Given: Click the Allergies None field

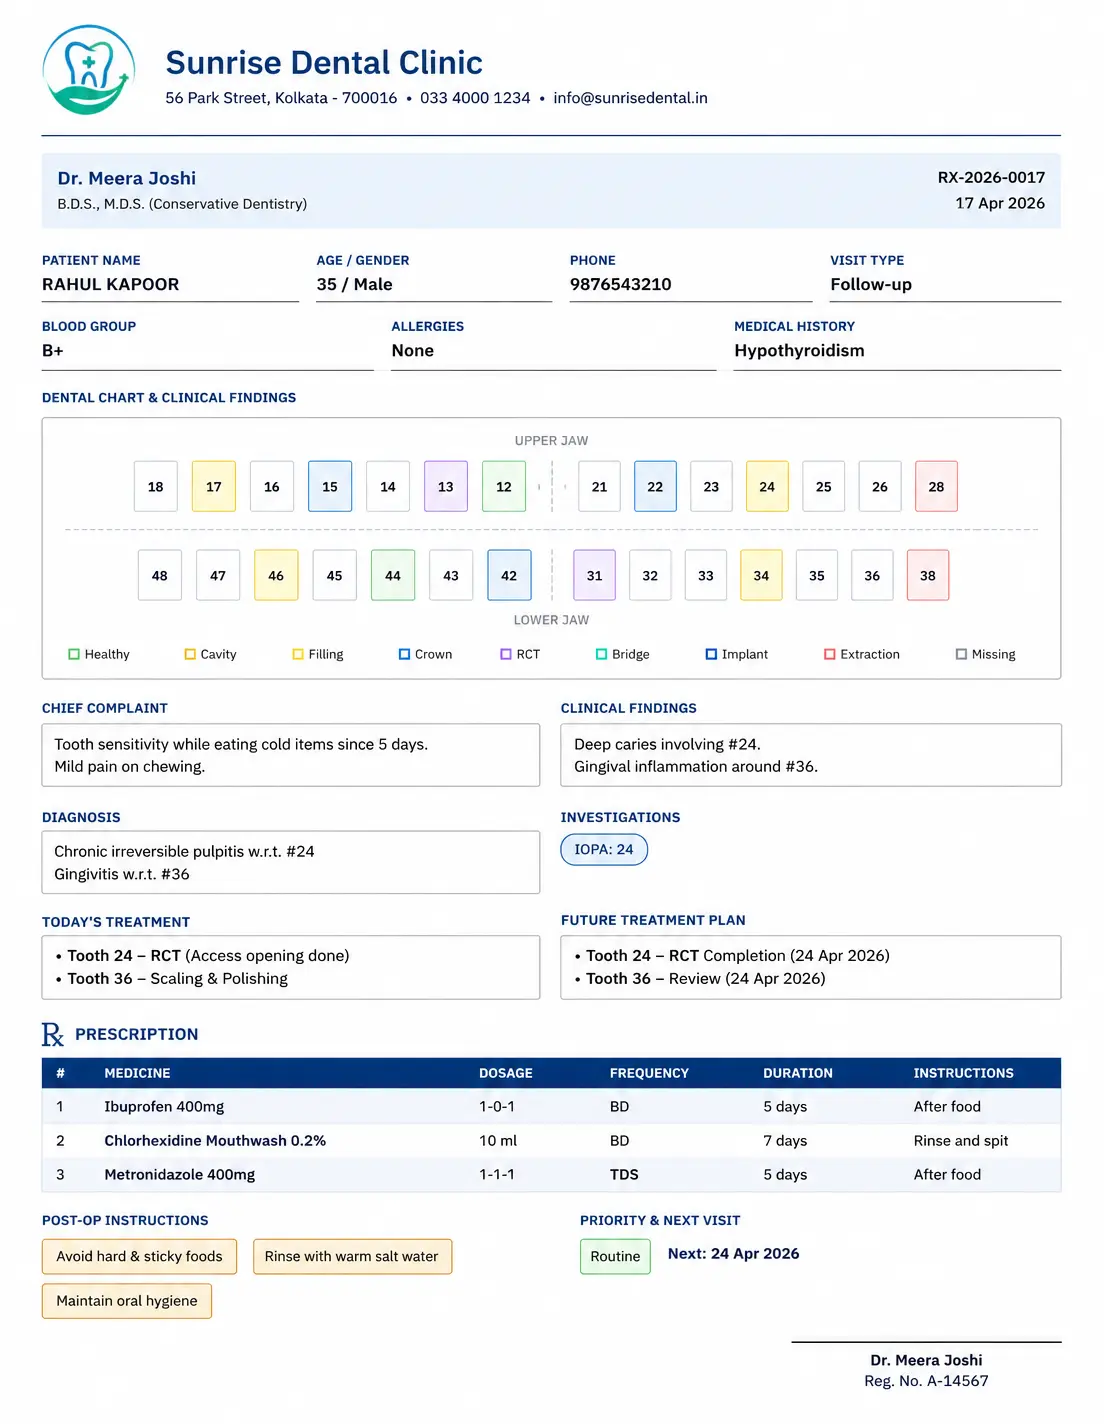Looking at the screenshot, I should point(554,351).
